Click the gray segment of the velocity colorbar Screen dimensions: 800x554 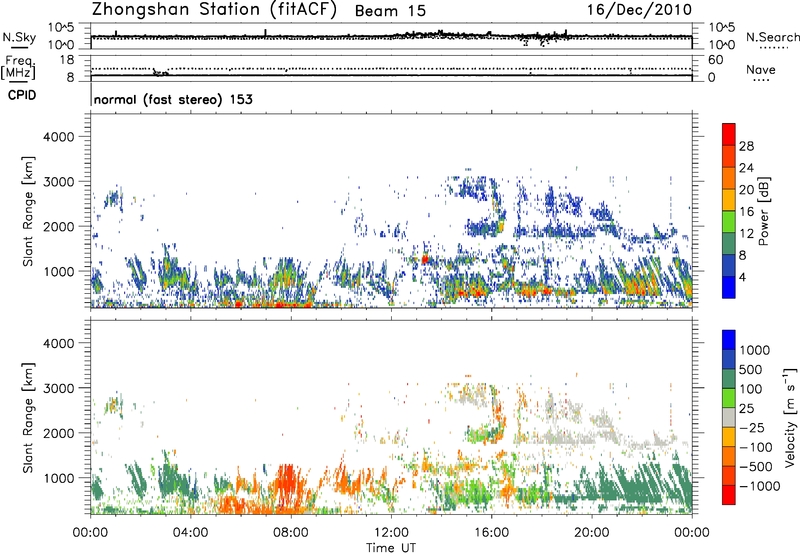pyautogui.click(x=729, y=418)
